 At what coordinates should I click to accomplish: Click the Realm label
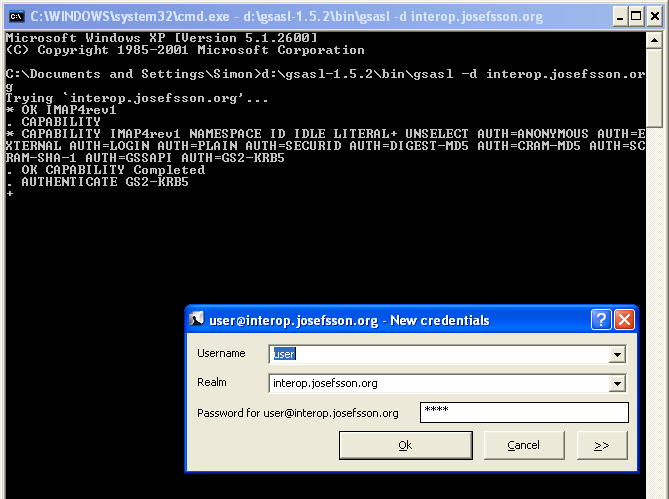point(212,382)
